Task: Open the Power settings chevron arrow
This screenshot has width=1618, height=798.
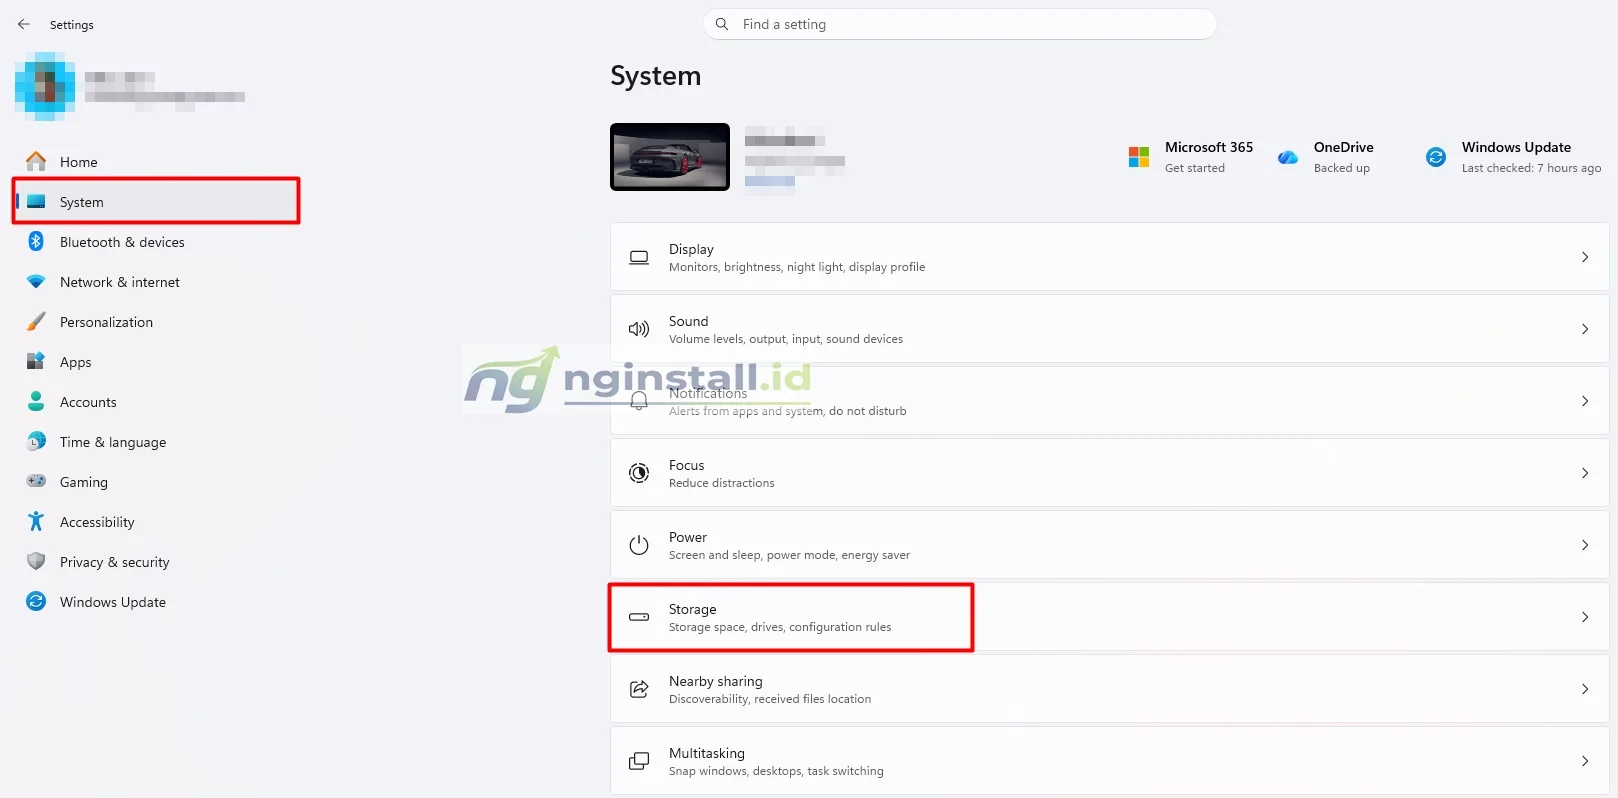Action: (1585, 545)
